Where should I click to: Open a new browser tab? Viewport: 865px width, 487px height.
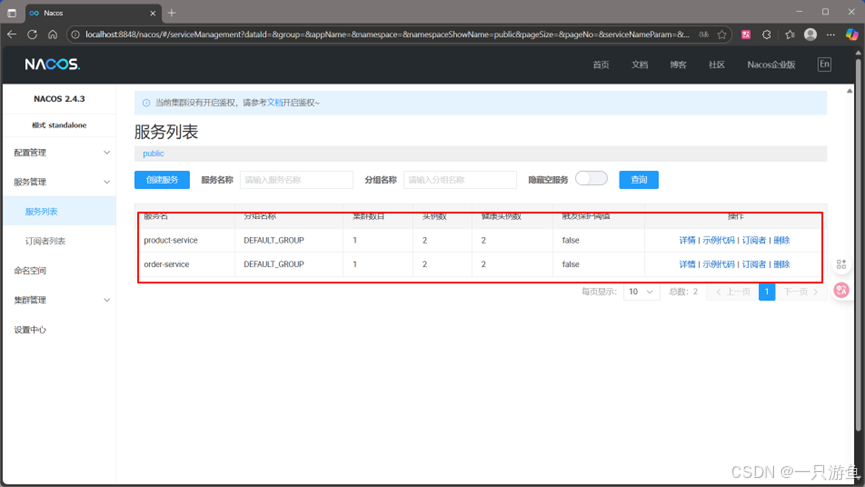click(172, 13)
